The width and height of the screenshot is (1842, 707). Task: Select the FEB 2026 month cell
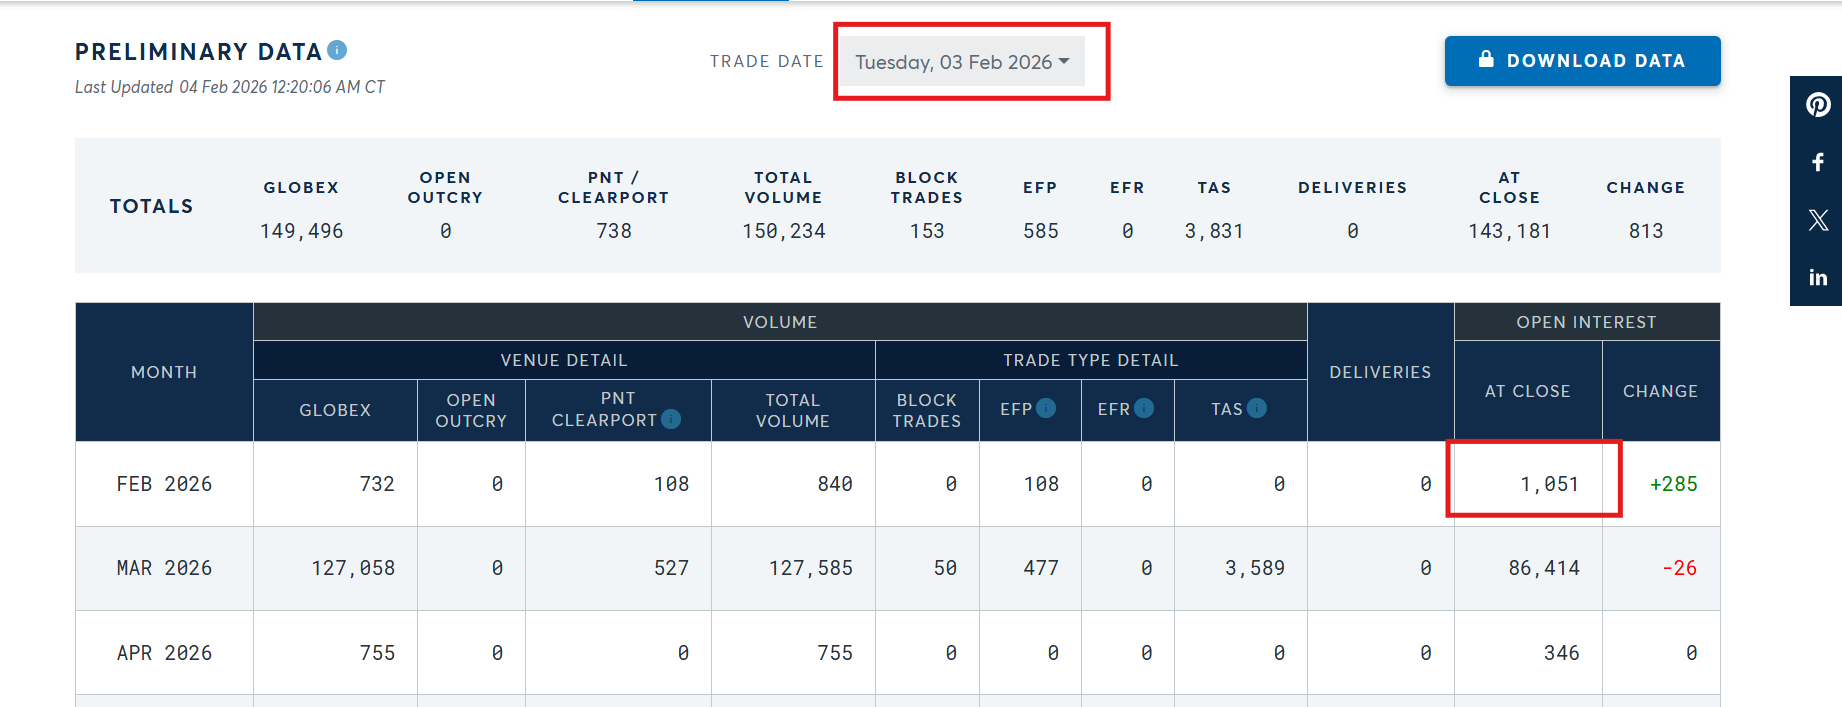(164, 484)
